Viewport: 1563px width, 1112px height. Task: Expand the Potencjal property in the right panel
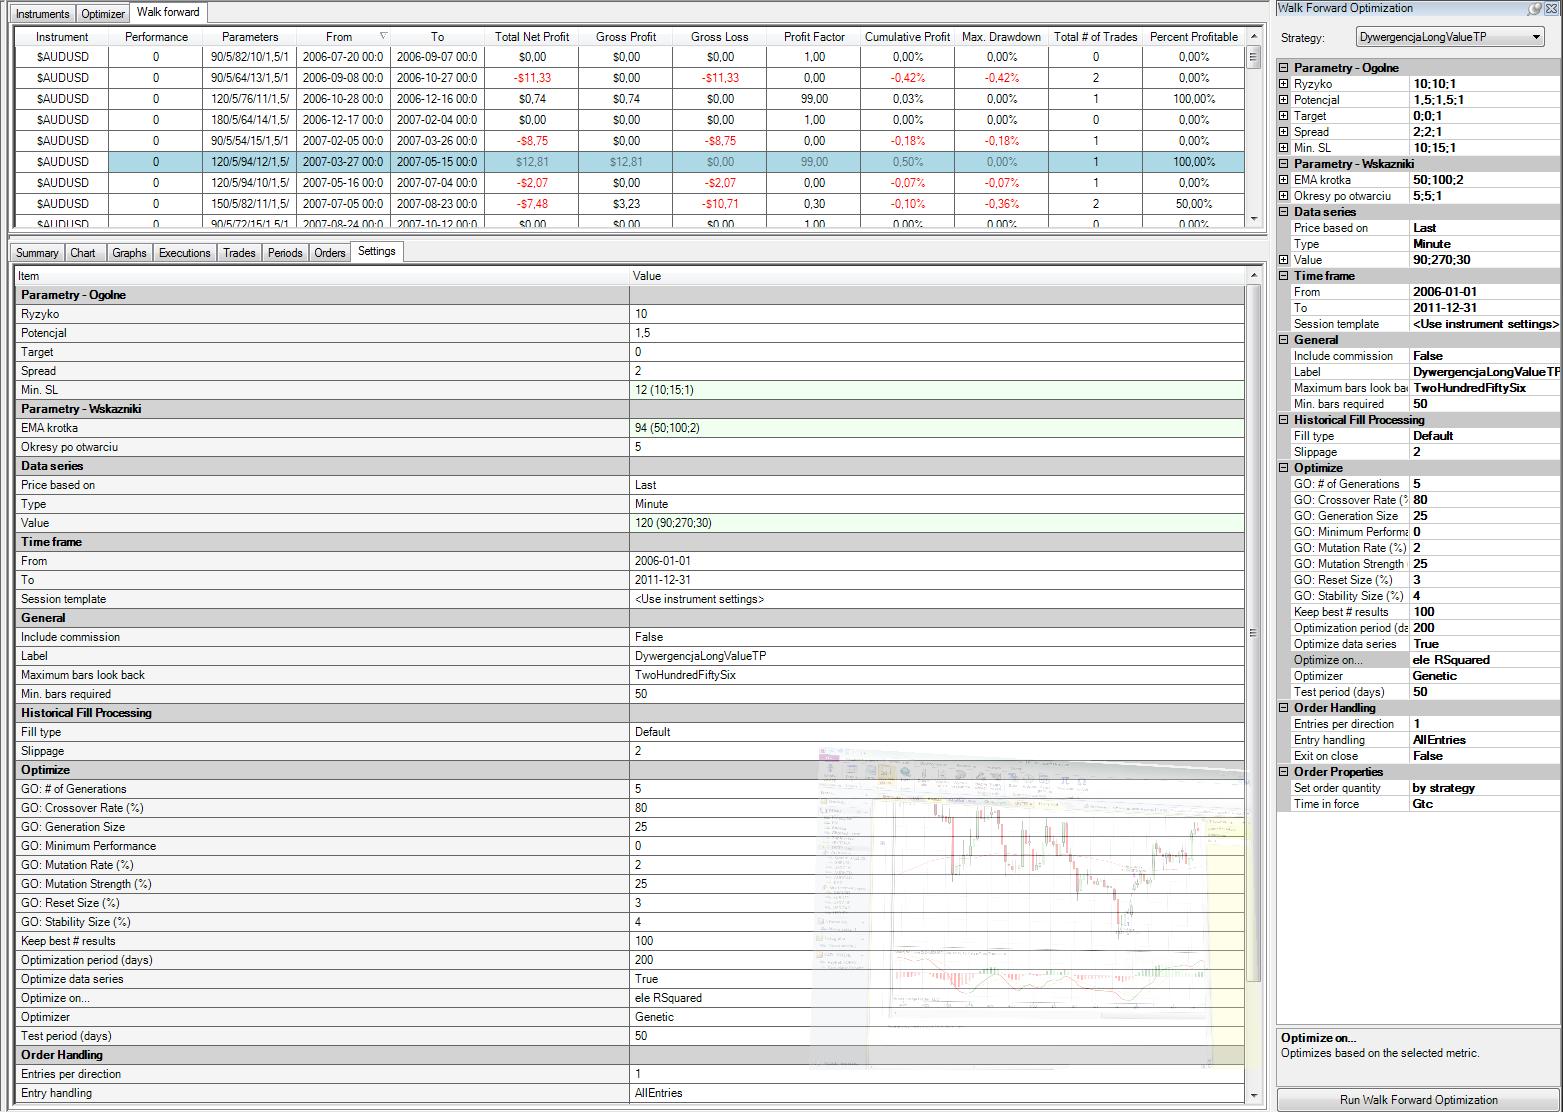coord(1284,100)
